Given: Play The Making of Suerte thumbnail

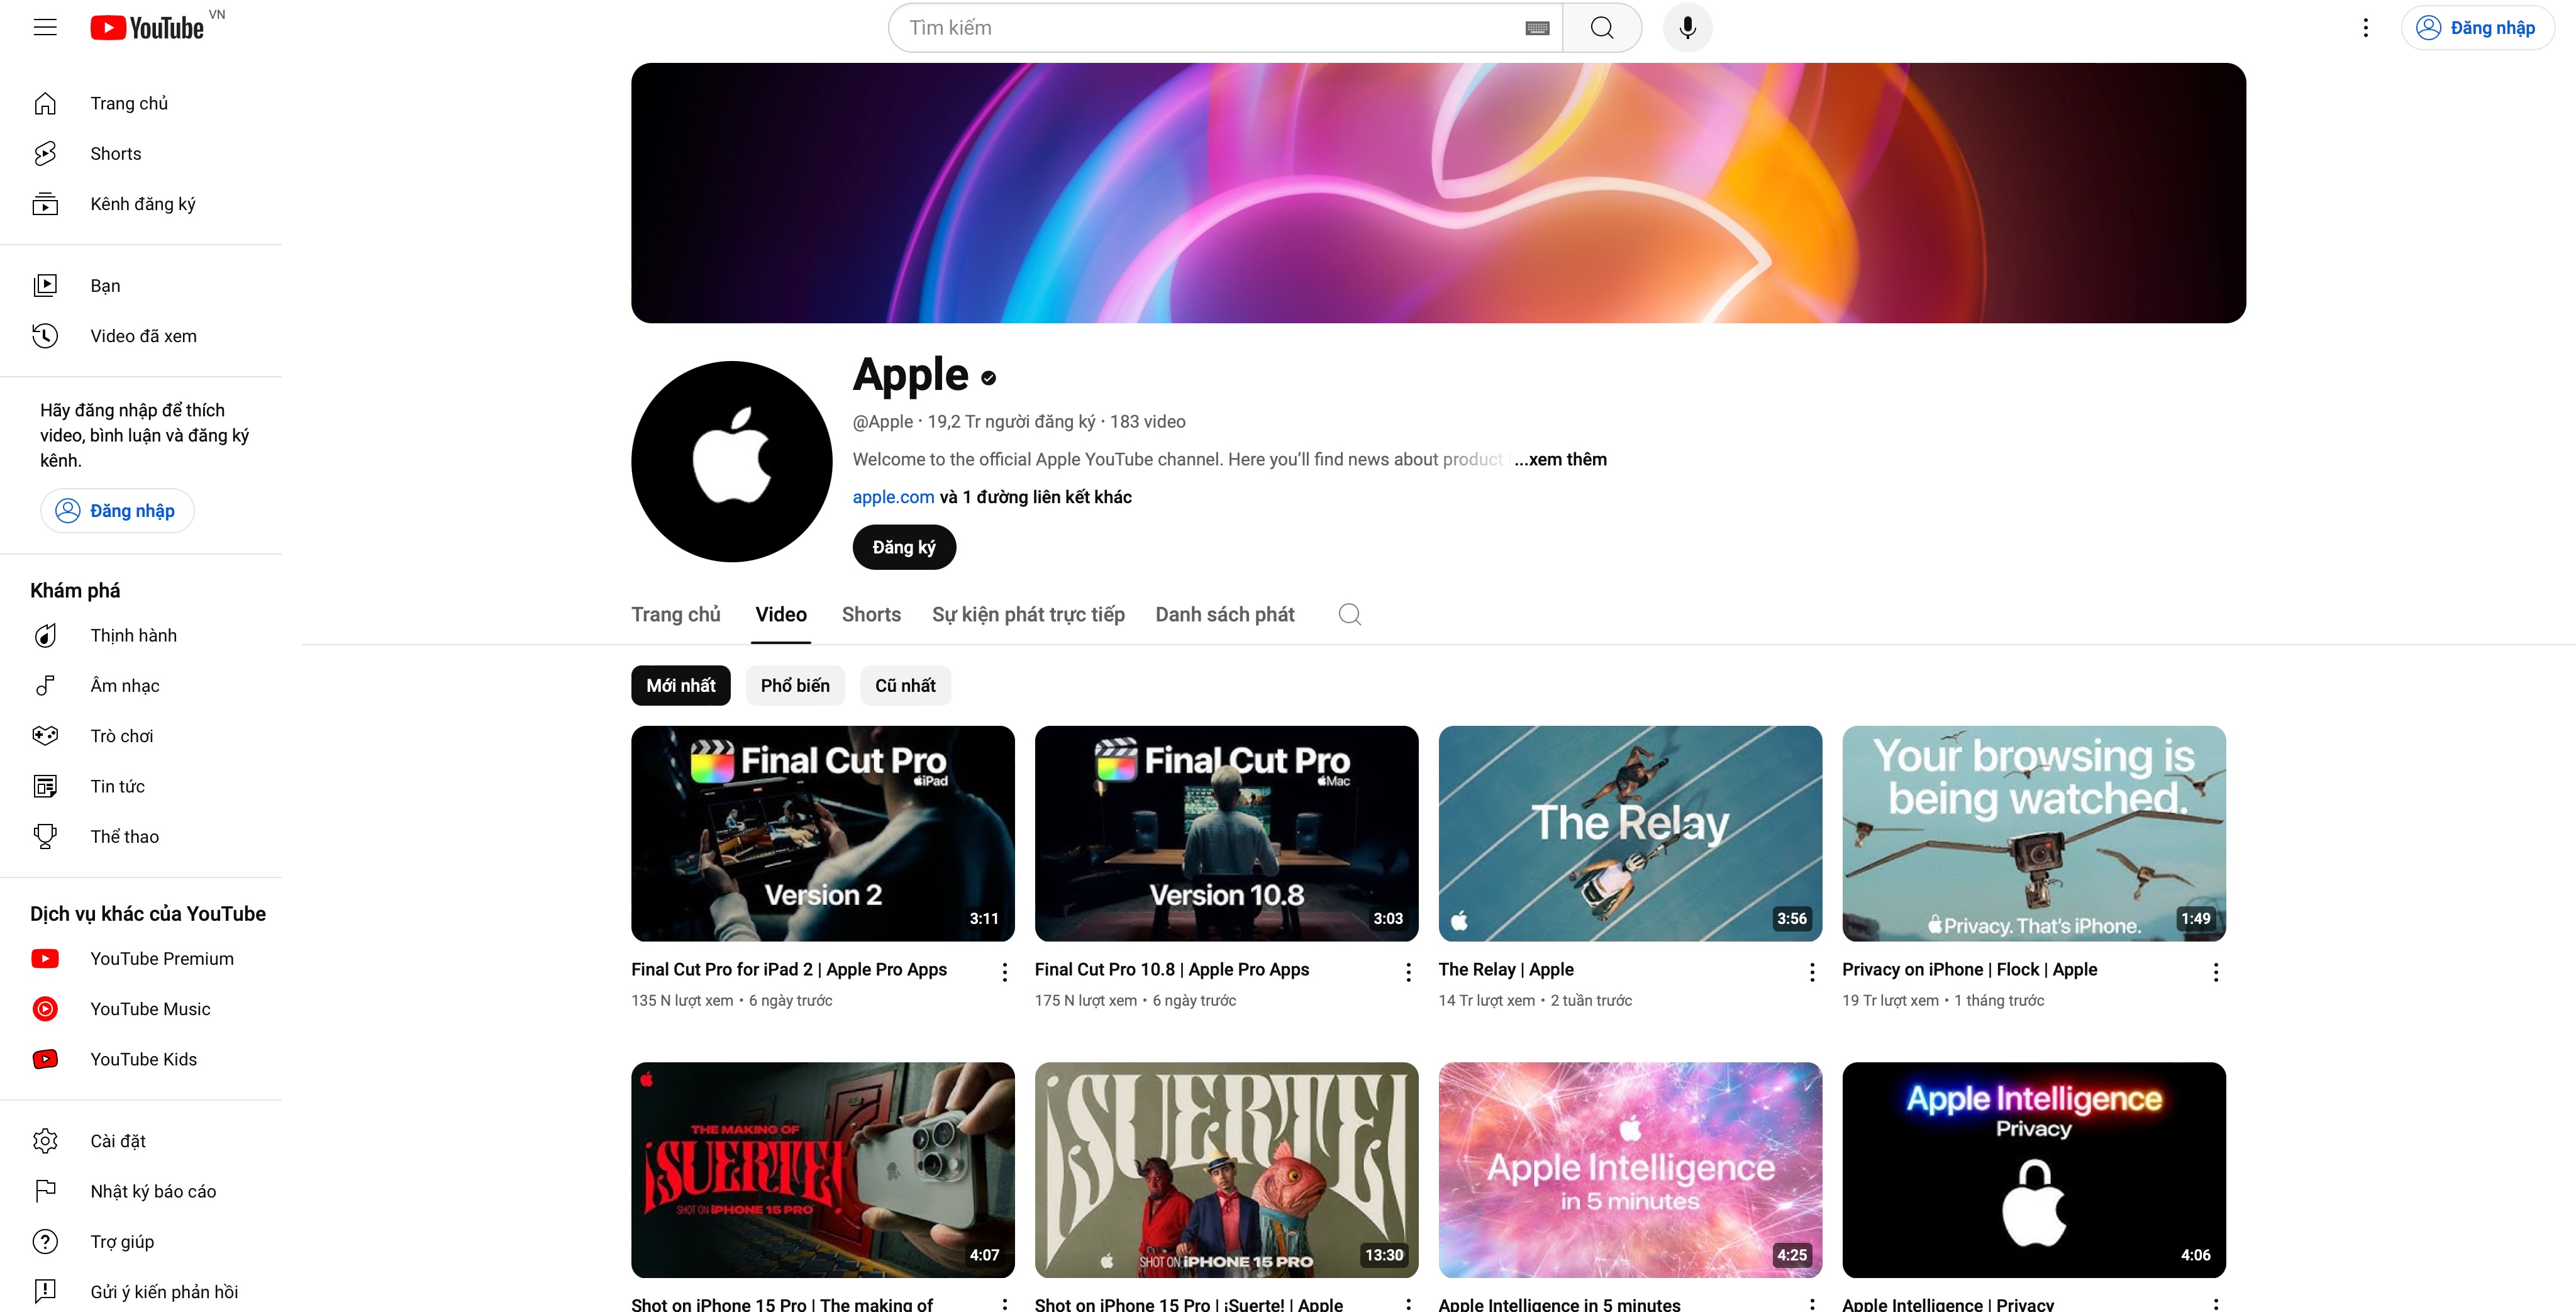Looking at the screenshot, I should click(823, 1170).
